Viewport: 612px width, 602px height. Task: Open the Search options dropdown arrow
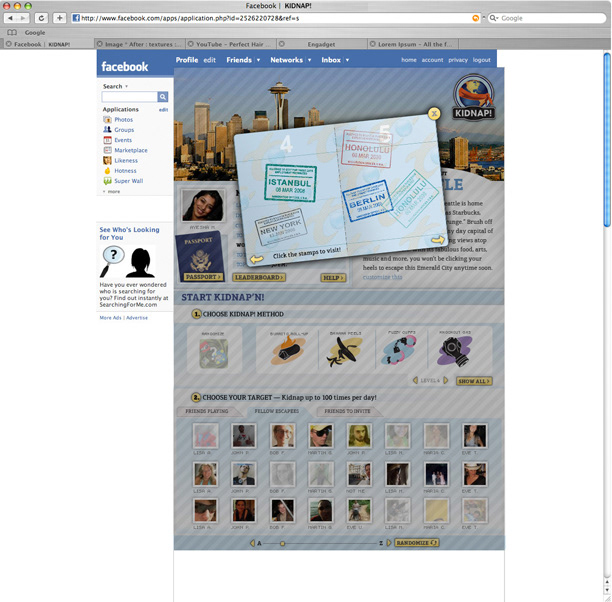(x=126, y=86)
